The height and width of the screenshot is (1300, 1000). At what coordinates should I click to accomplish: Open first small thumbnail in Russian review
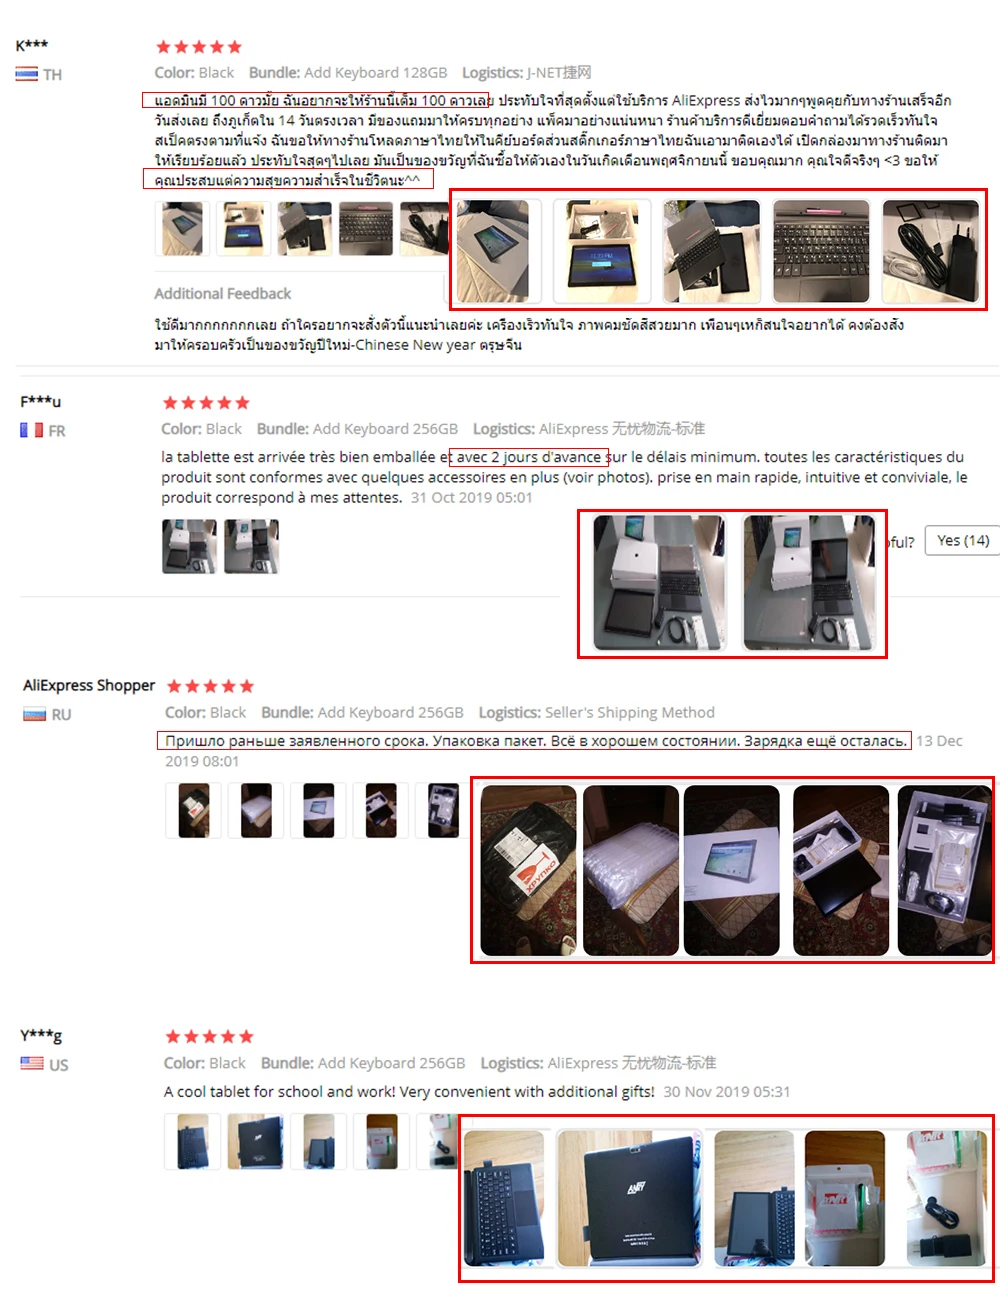(x=194, y=810)
